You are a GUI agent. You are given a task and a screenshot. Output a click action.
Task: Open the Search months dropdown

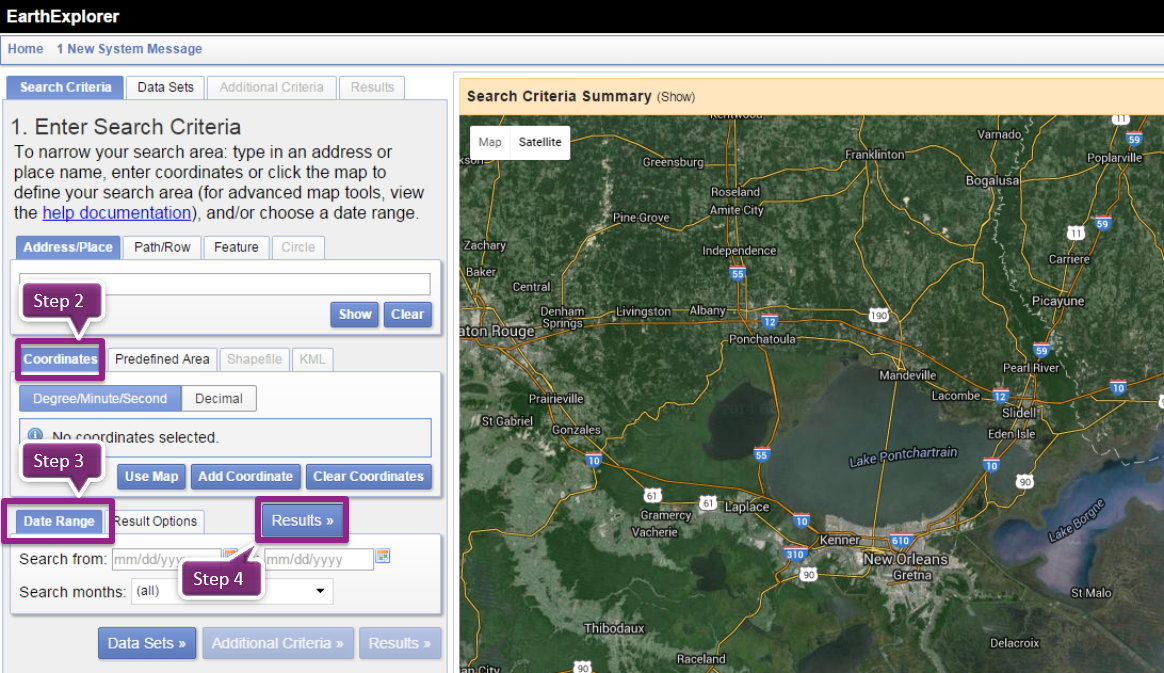pos(232,591)
